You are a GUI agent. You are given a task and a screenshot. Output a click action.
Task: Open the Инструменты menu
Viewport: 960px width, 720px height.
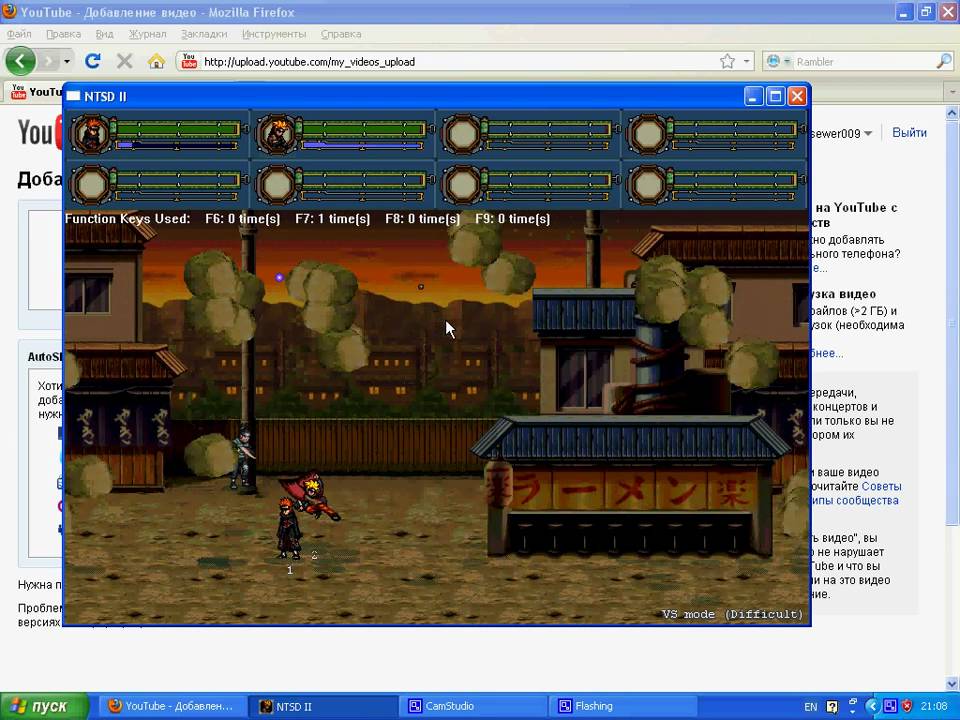(274, 34)
